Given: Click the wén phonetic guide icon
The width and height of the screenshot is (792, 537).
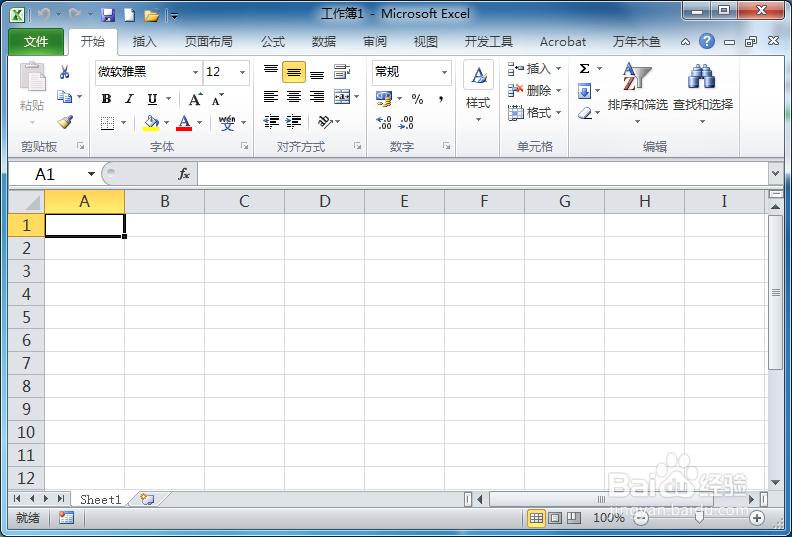Looking at the screenshot, I should coord(227,123).
